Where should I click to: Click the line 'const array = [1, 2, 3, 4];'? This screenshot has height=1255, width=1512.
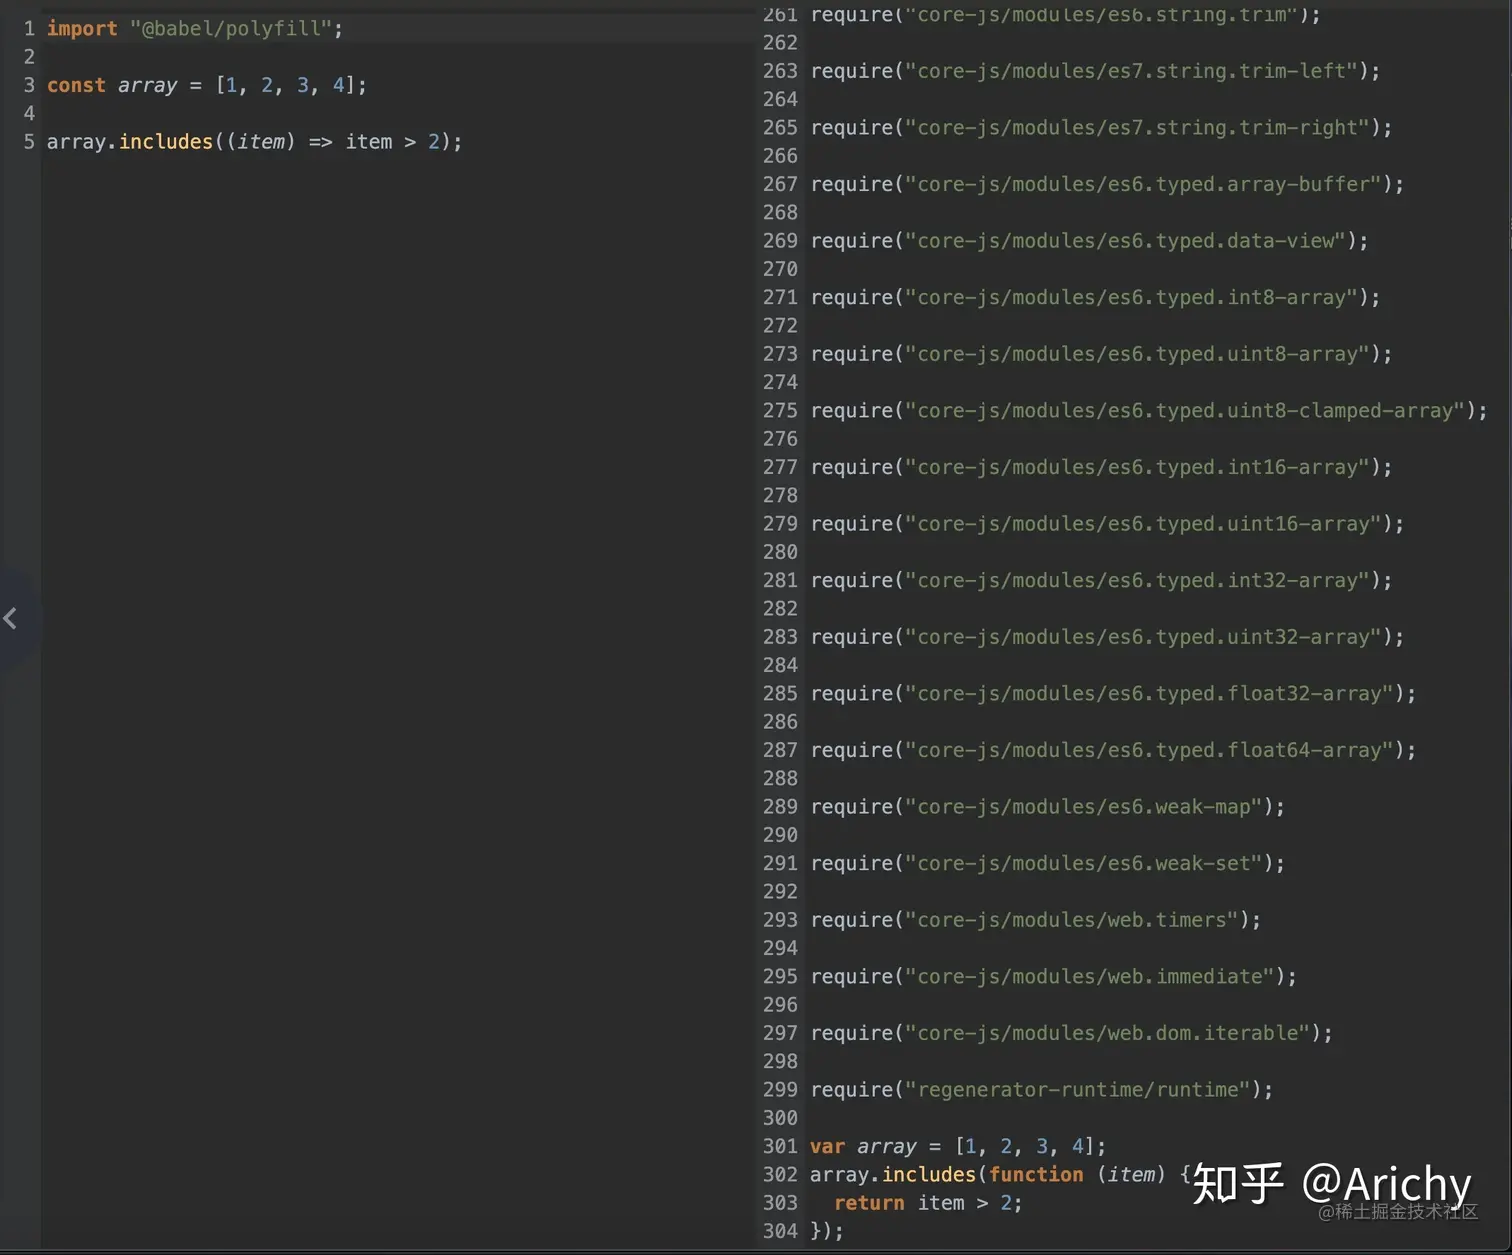207,85
